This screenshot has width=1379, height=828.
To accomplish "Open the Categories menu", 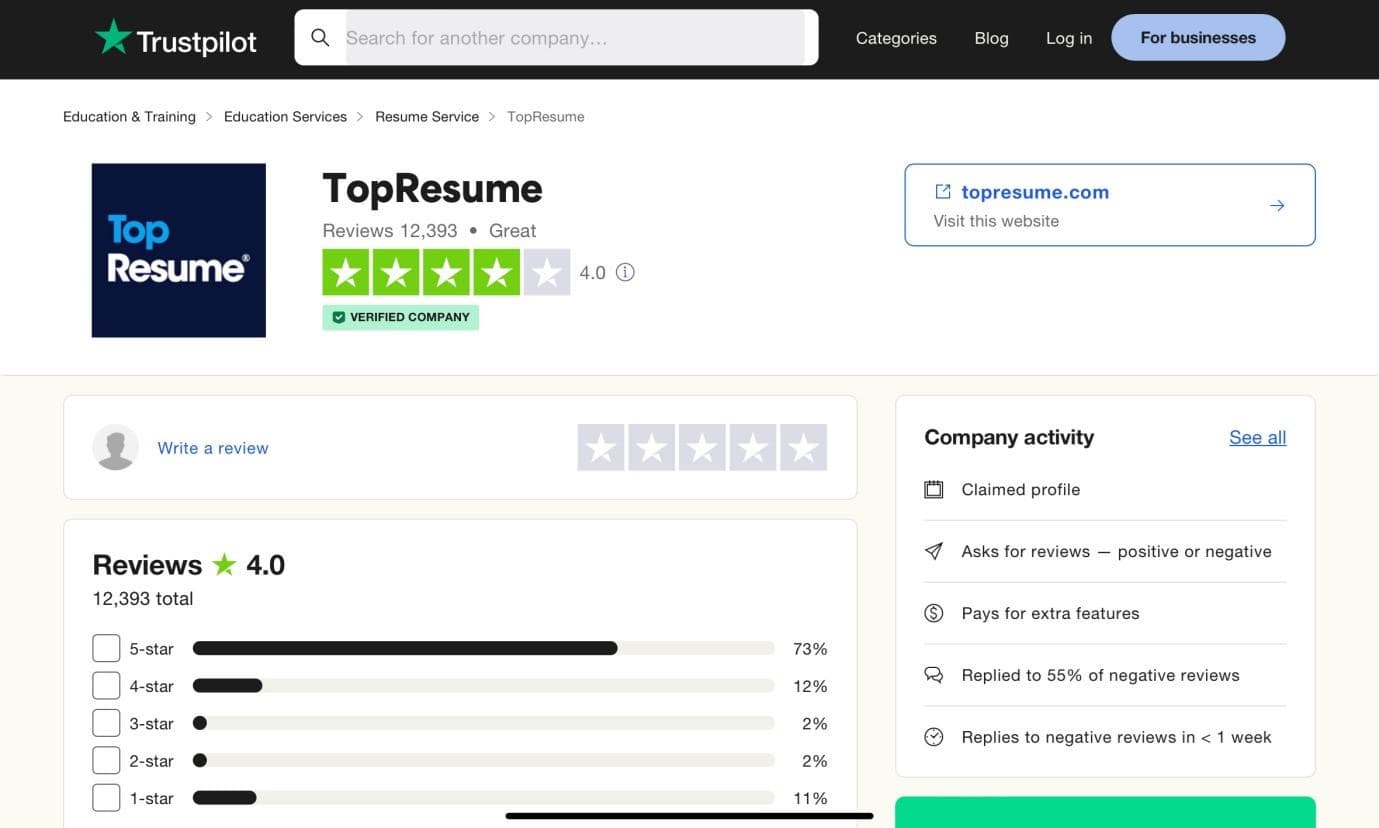I will coord(896,38).
